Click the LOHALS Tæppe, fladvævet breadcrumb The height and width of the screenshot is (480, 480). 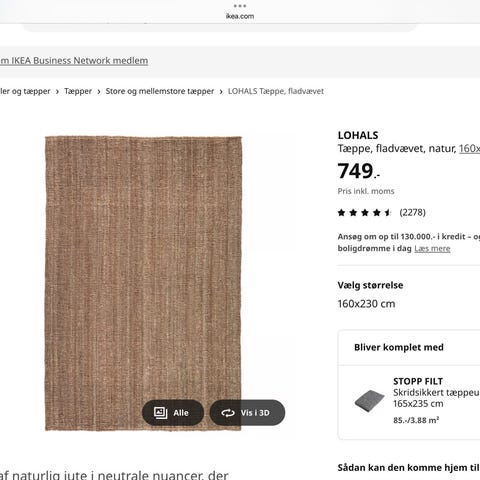click(276, 91)
